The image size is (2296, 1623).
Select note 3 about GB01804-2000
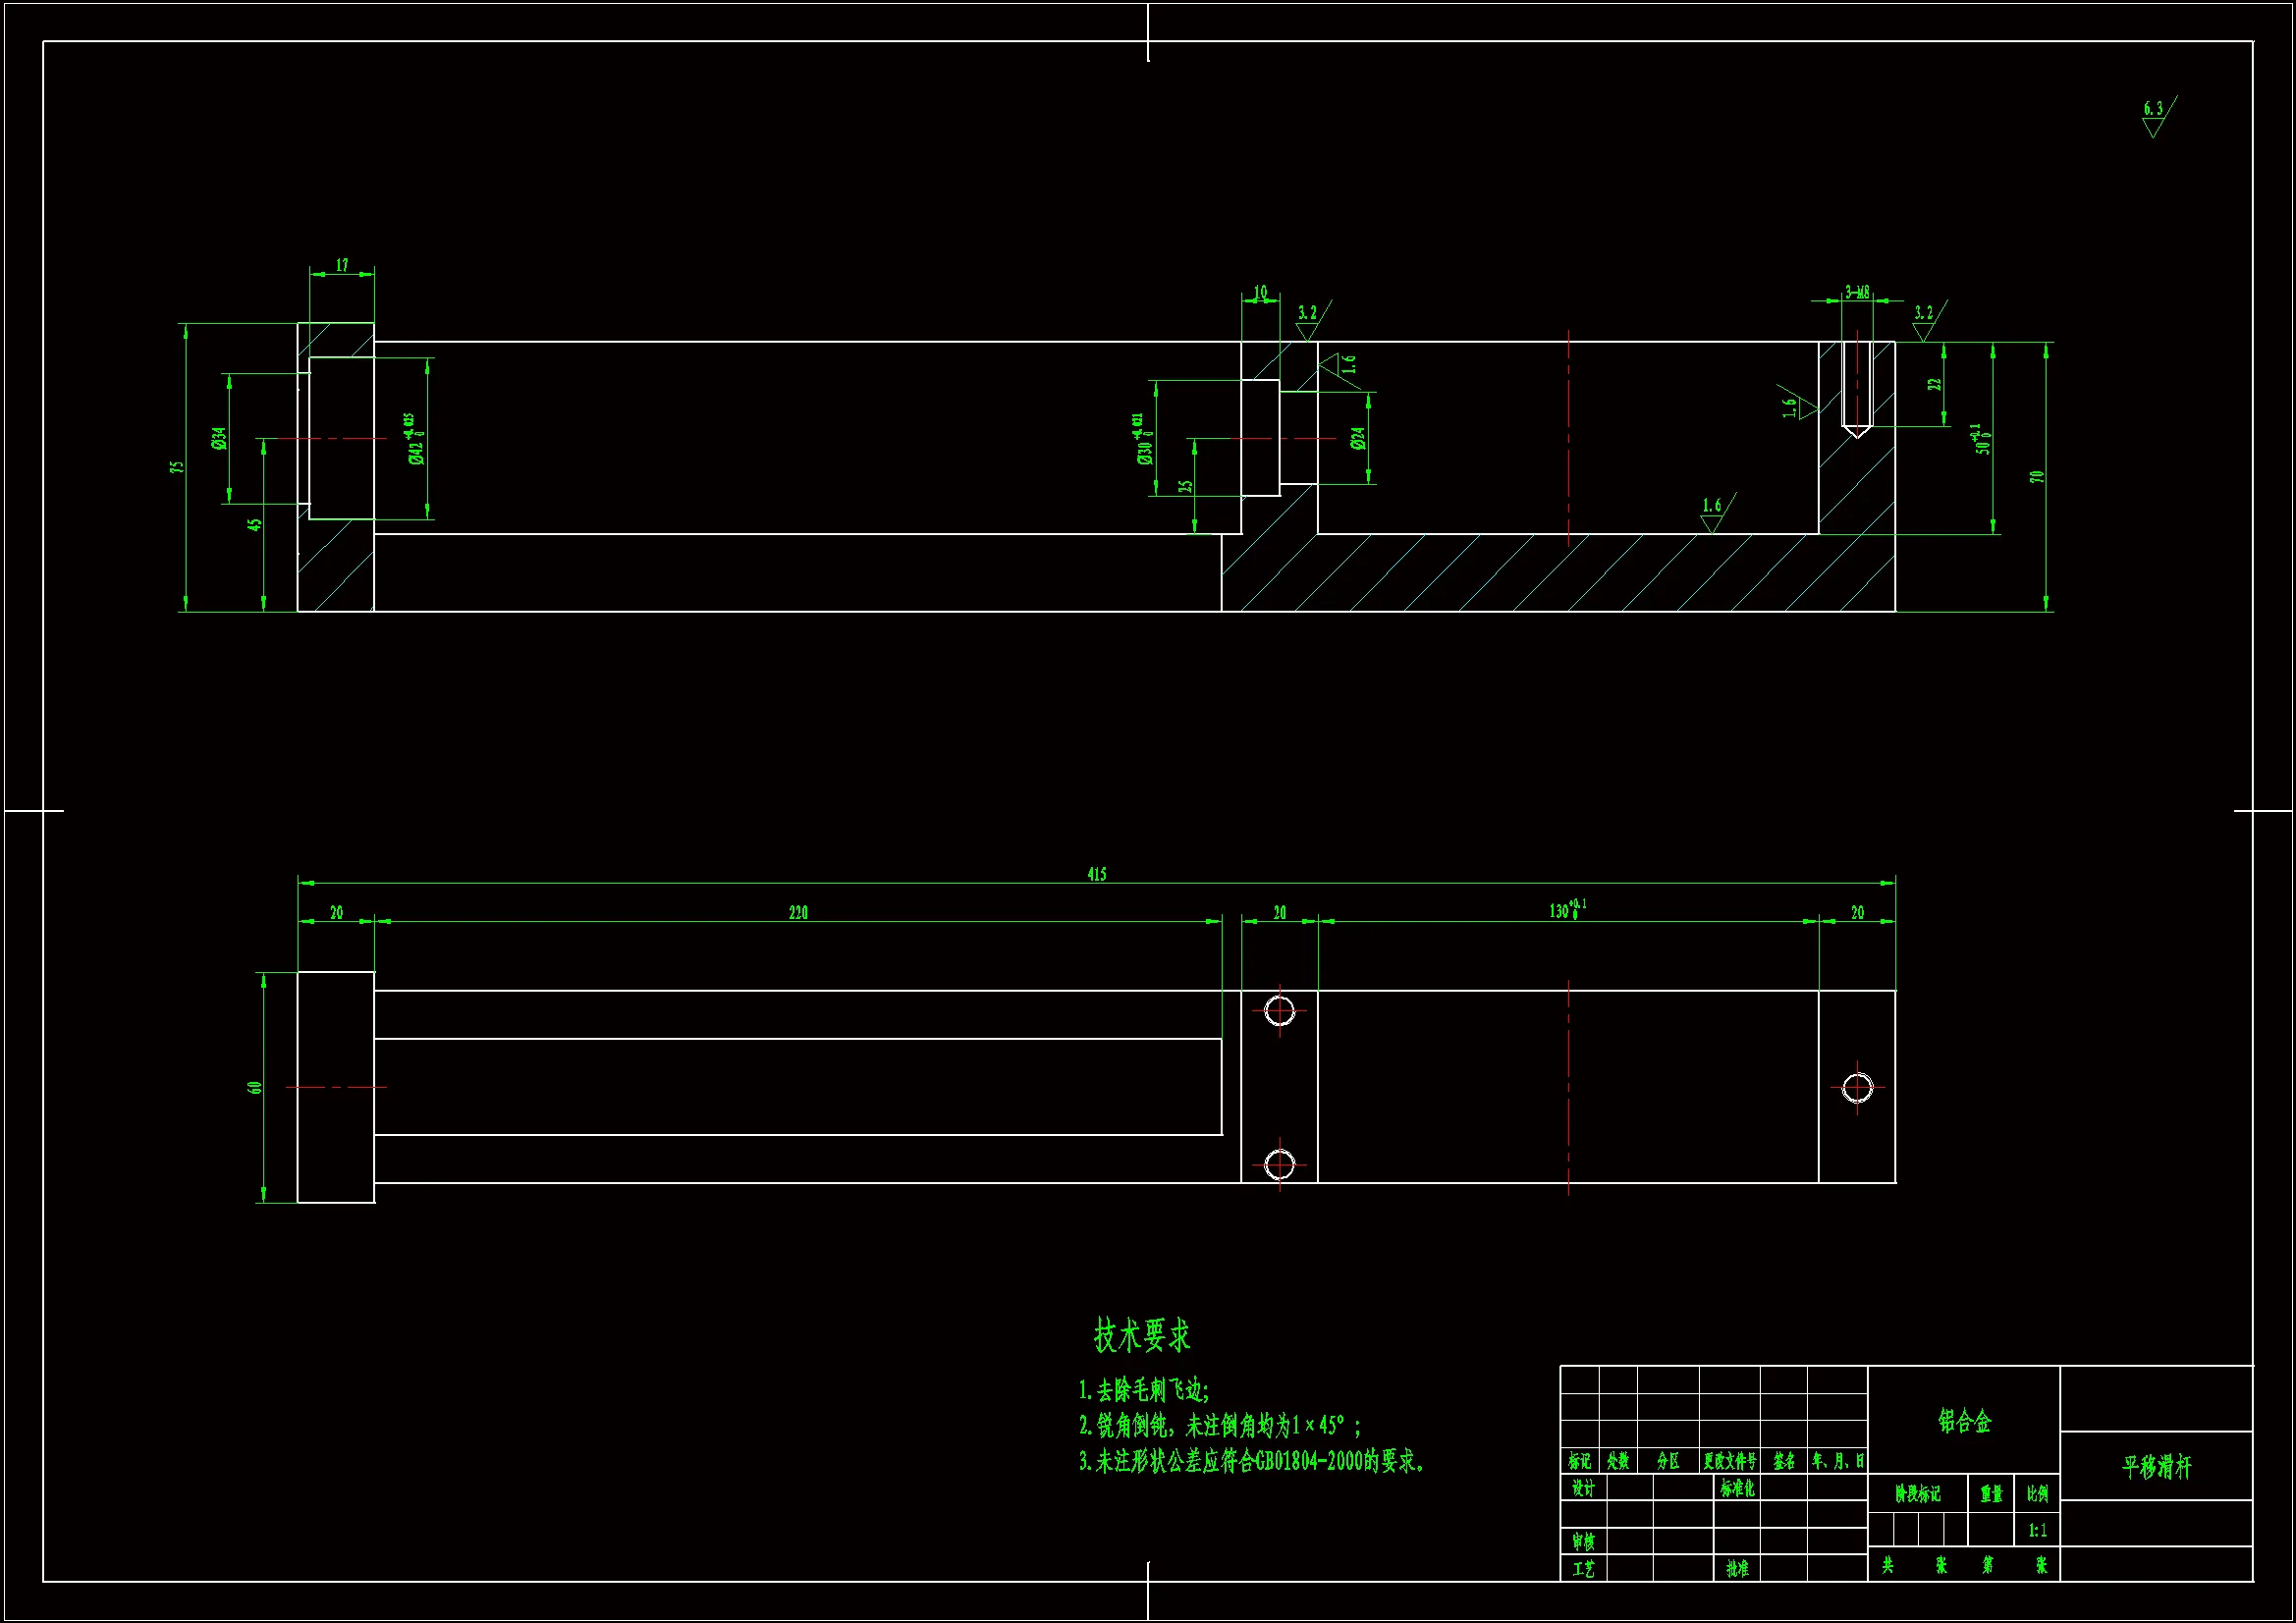[x=1251, y=1461]
